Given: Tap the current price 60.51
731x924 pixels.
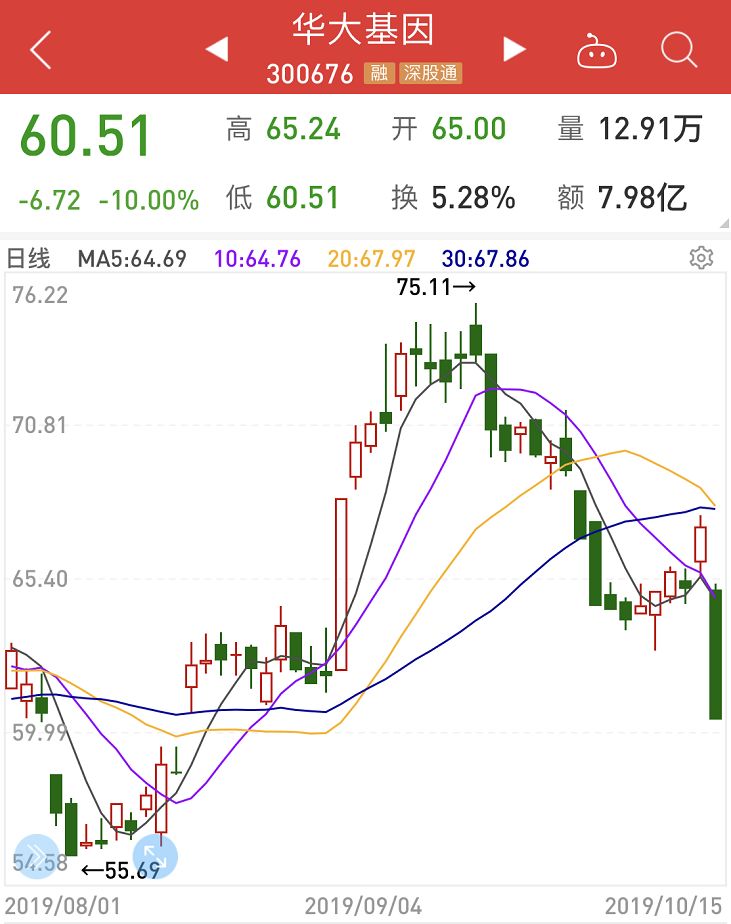Looking at the screenshot, I should click(x=85, y=136).
